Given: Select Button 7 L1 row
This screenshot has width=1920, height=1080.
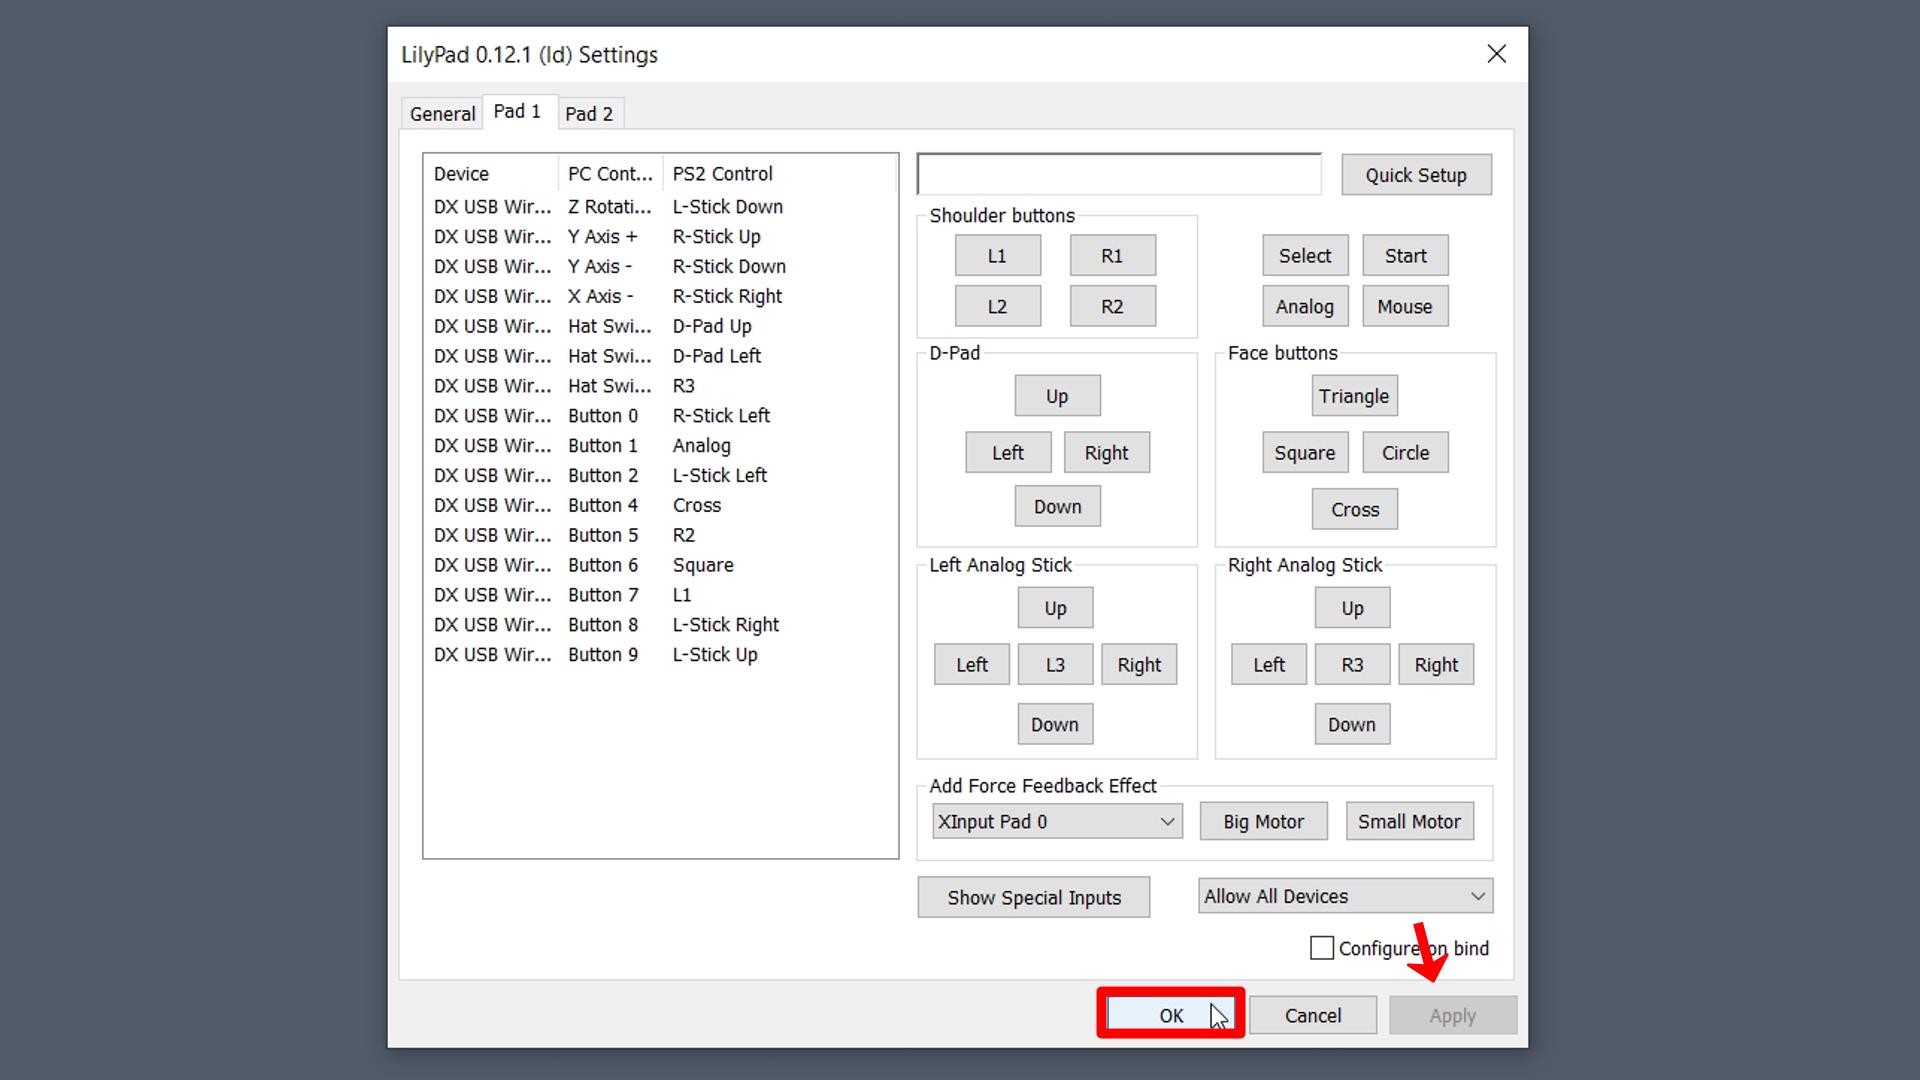Looking at the screenshot, I should (x=660, y=595).
